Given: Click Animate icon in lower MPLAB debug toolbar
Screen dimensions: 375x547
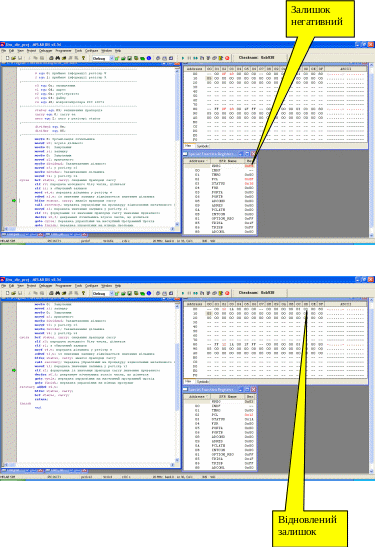Looking at the screenshot, I should 195,293.
